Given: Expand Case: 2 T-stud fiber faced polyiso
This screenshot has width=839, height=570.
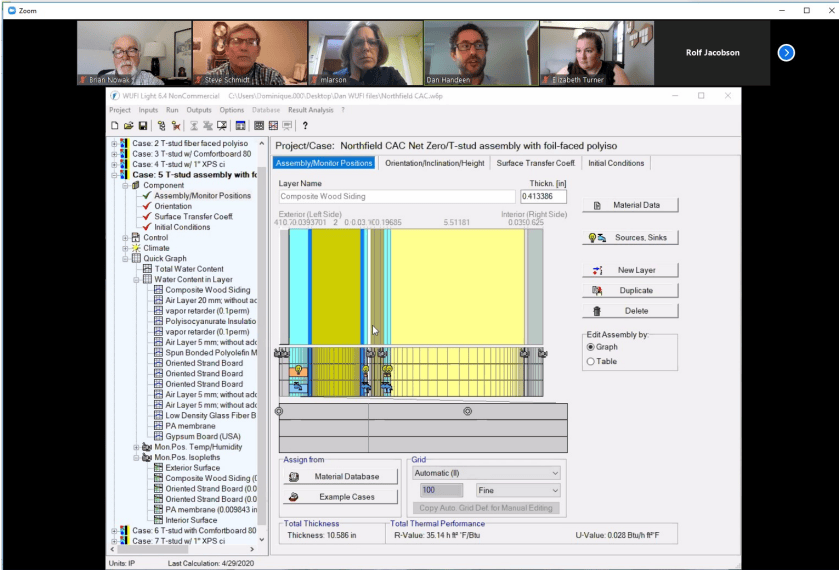Looking at the screenshot, I should coord(114,143).
